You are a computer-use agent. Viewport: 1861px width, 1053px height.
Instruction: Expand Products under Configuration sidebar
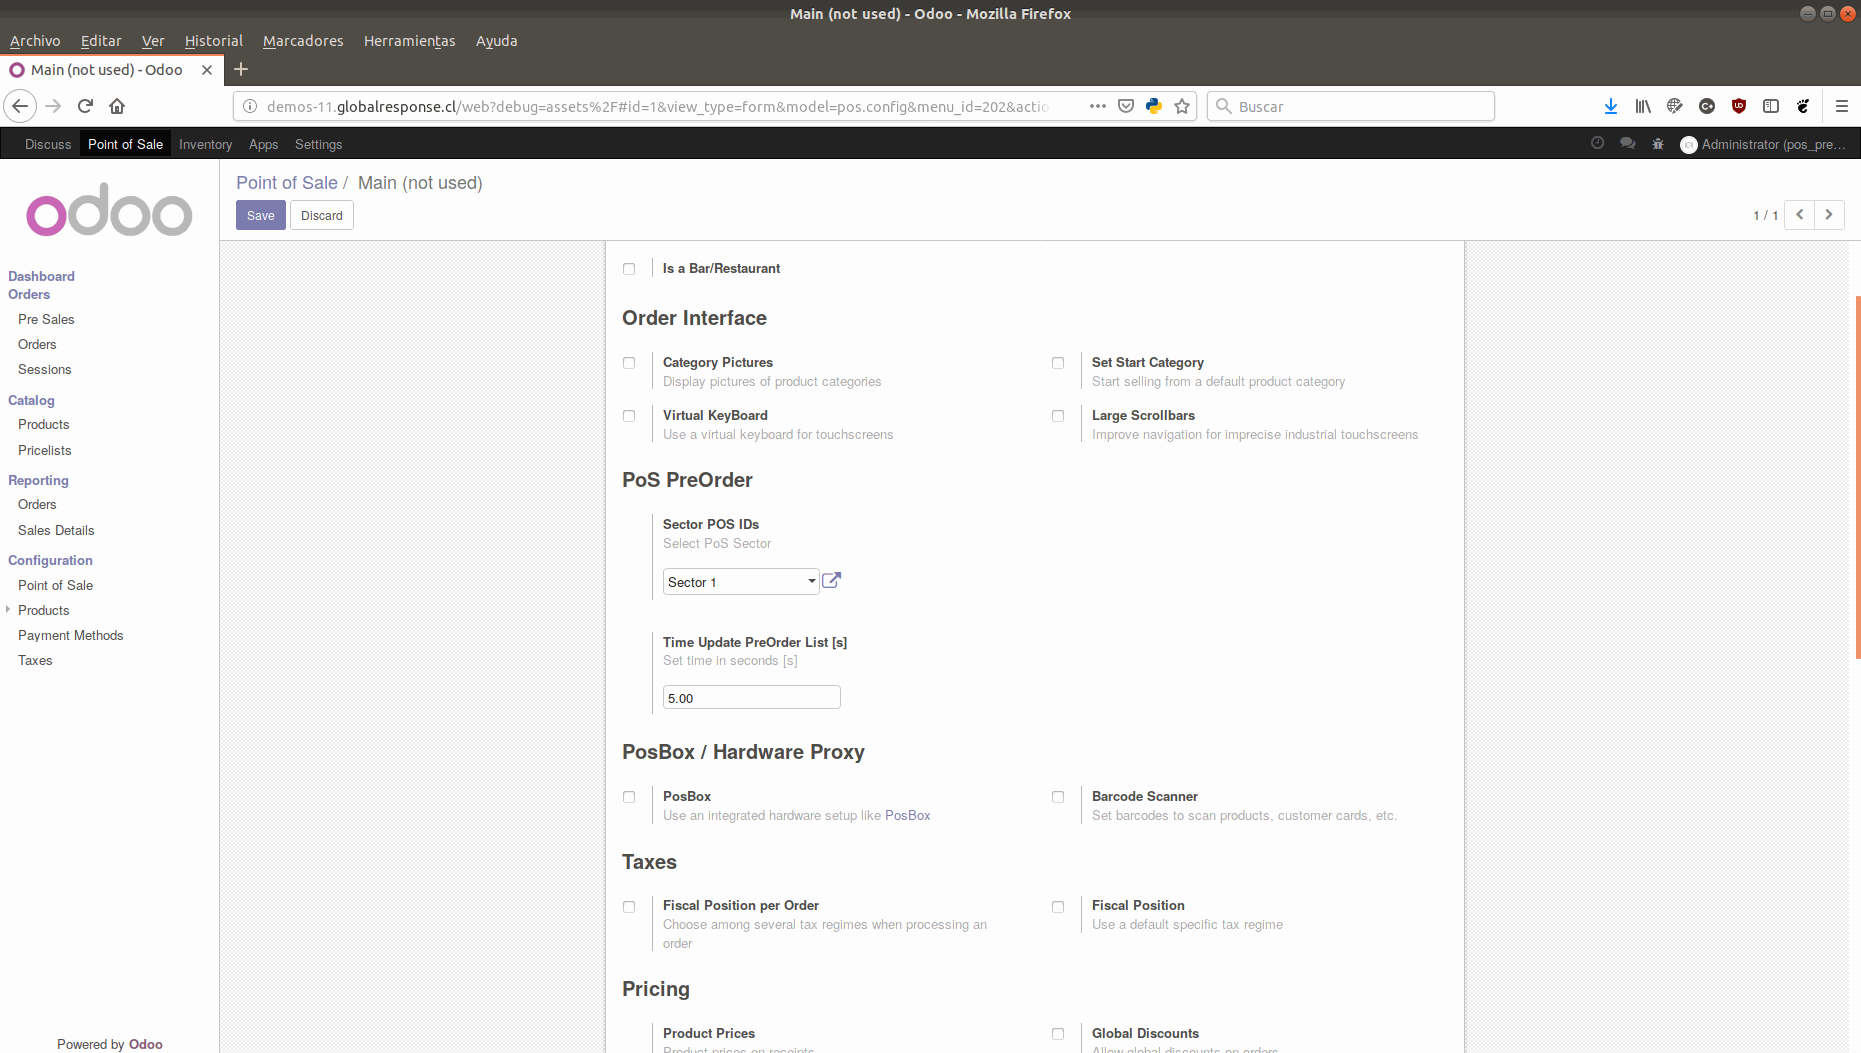point(9,610)
